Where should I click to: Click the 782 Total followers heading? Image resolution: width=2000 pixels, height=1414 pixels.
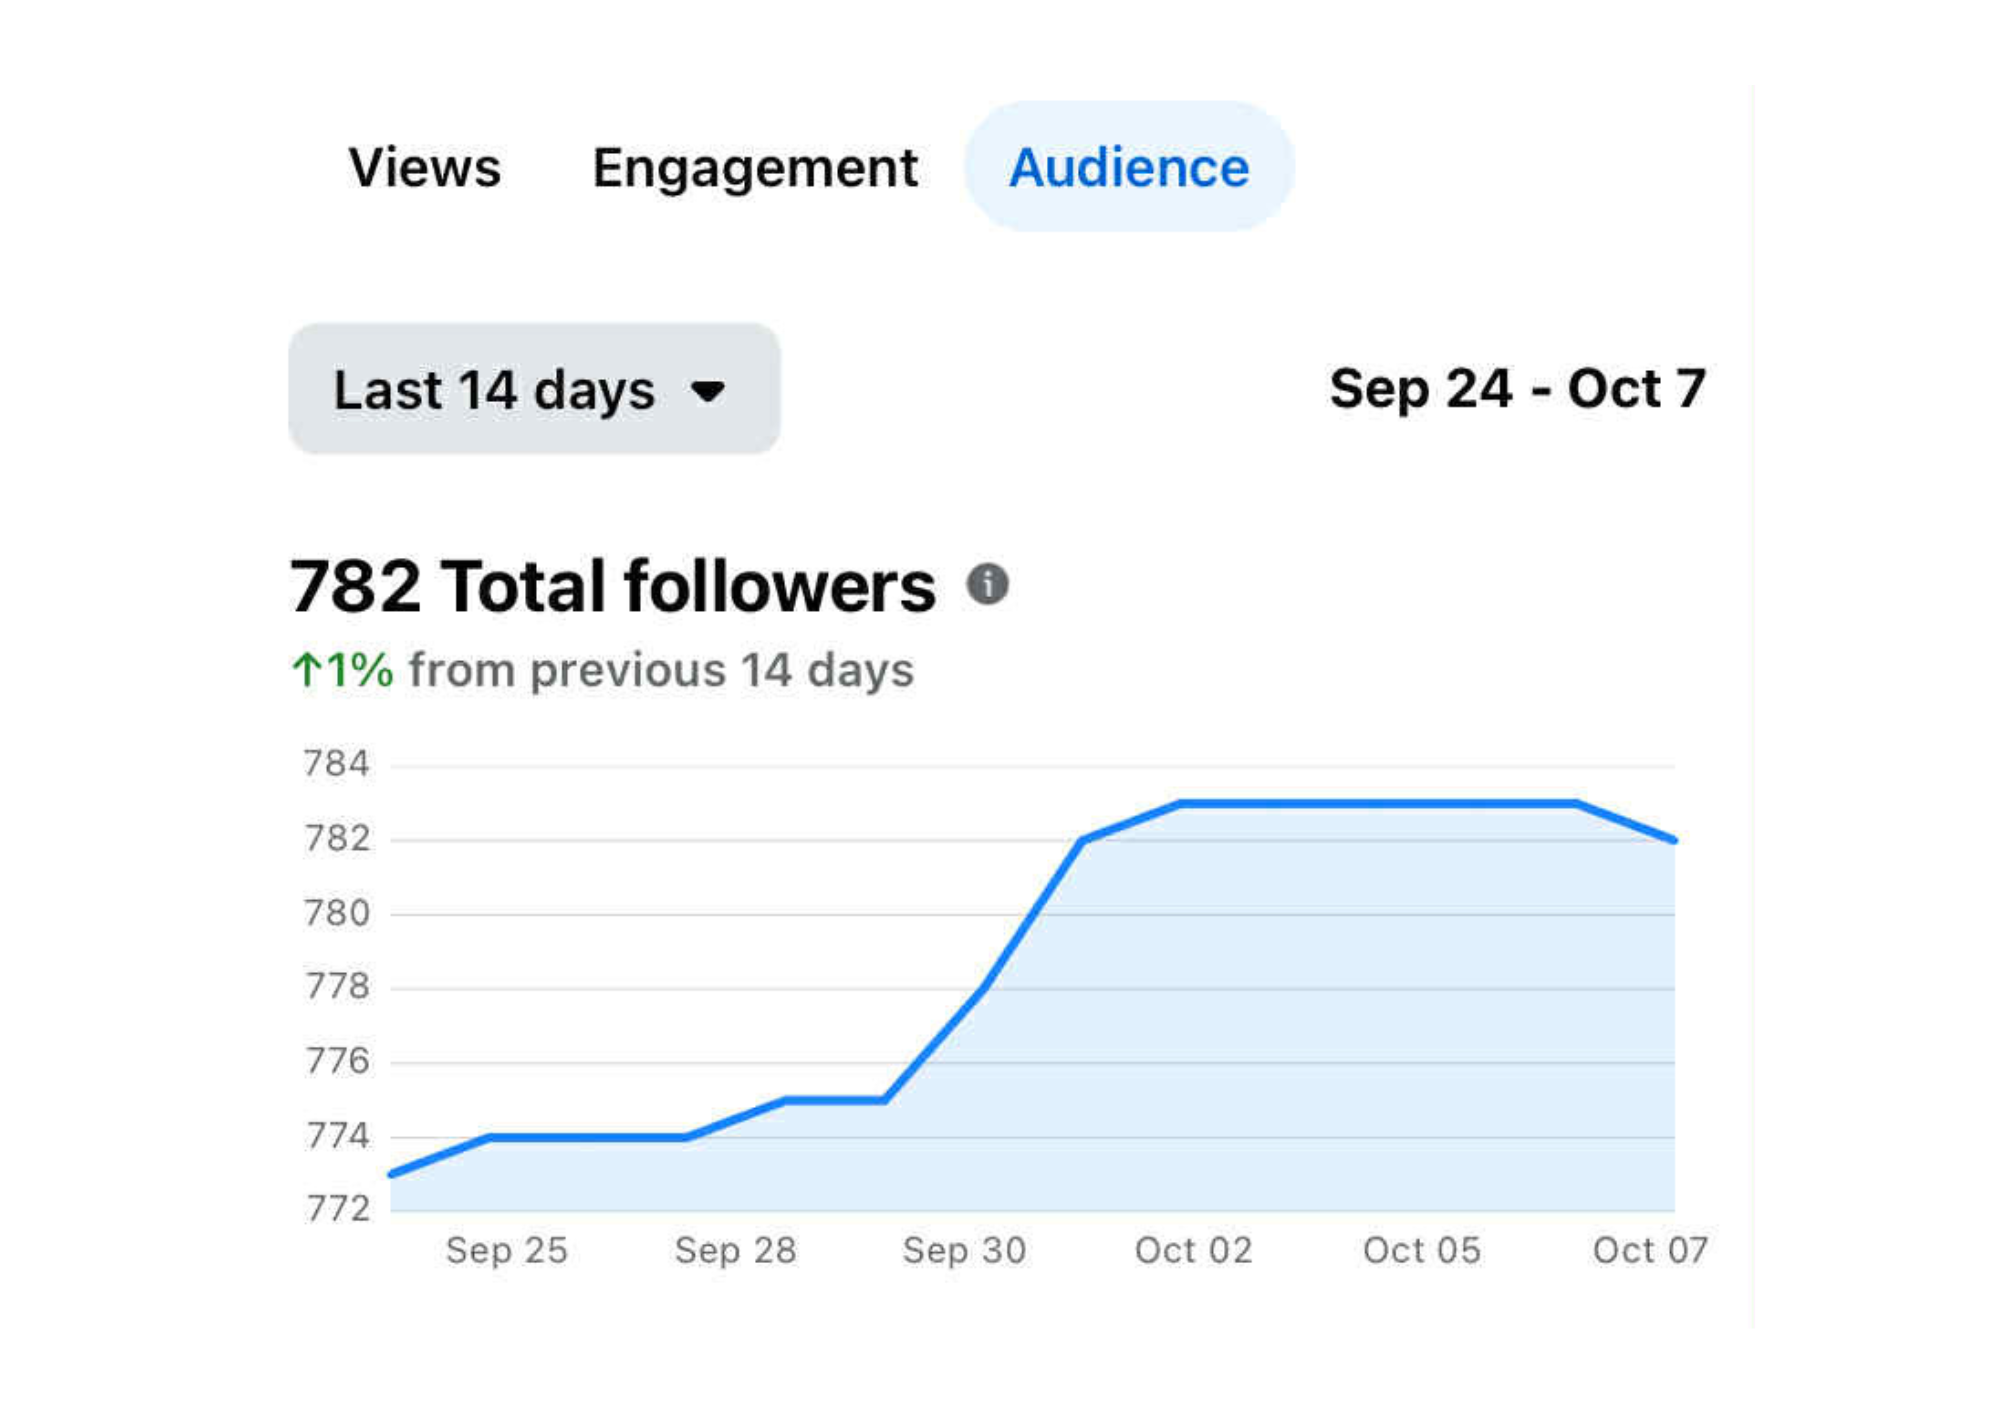[x=612, y=586]
